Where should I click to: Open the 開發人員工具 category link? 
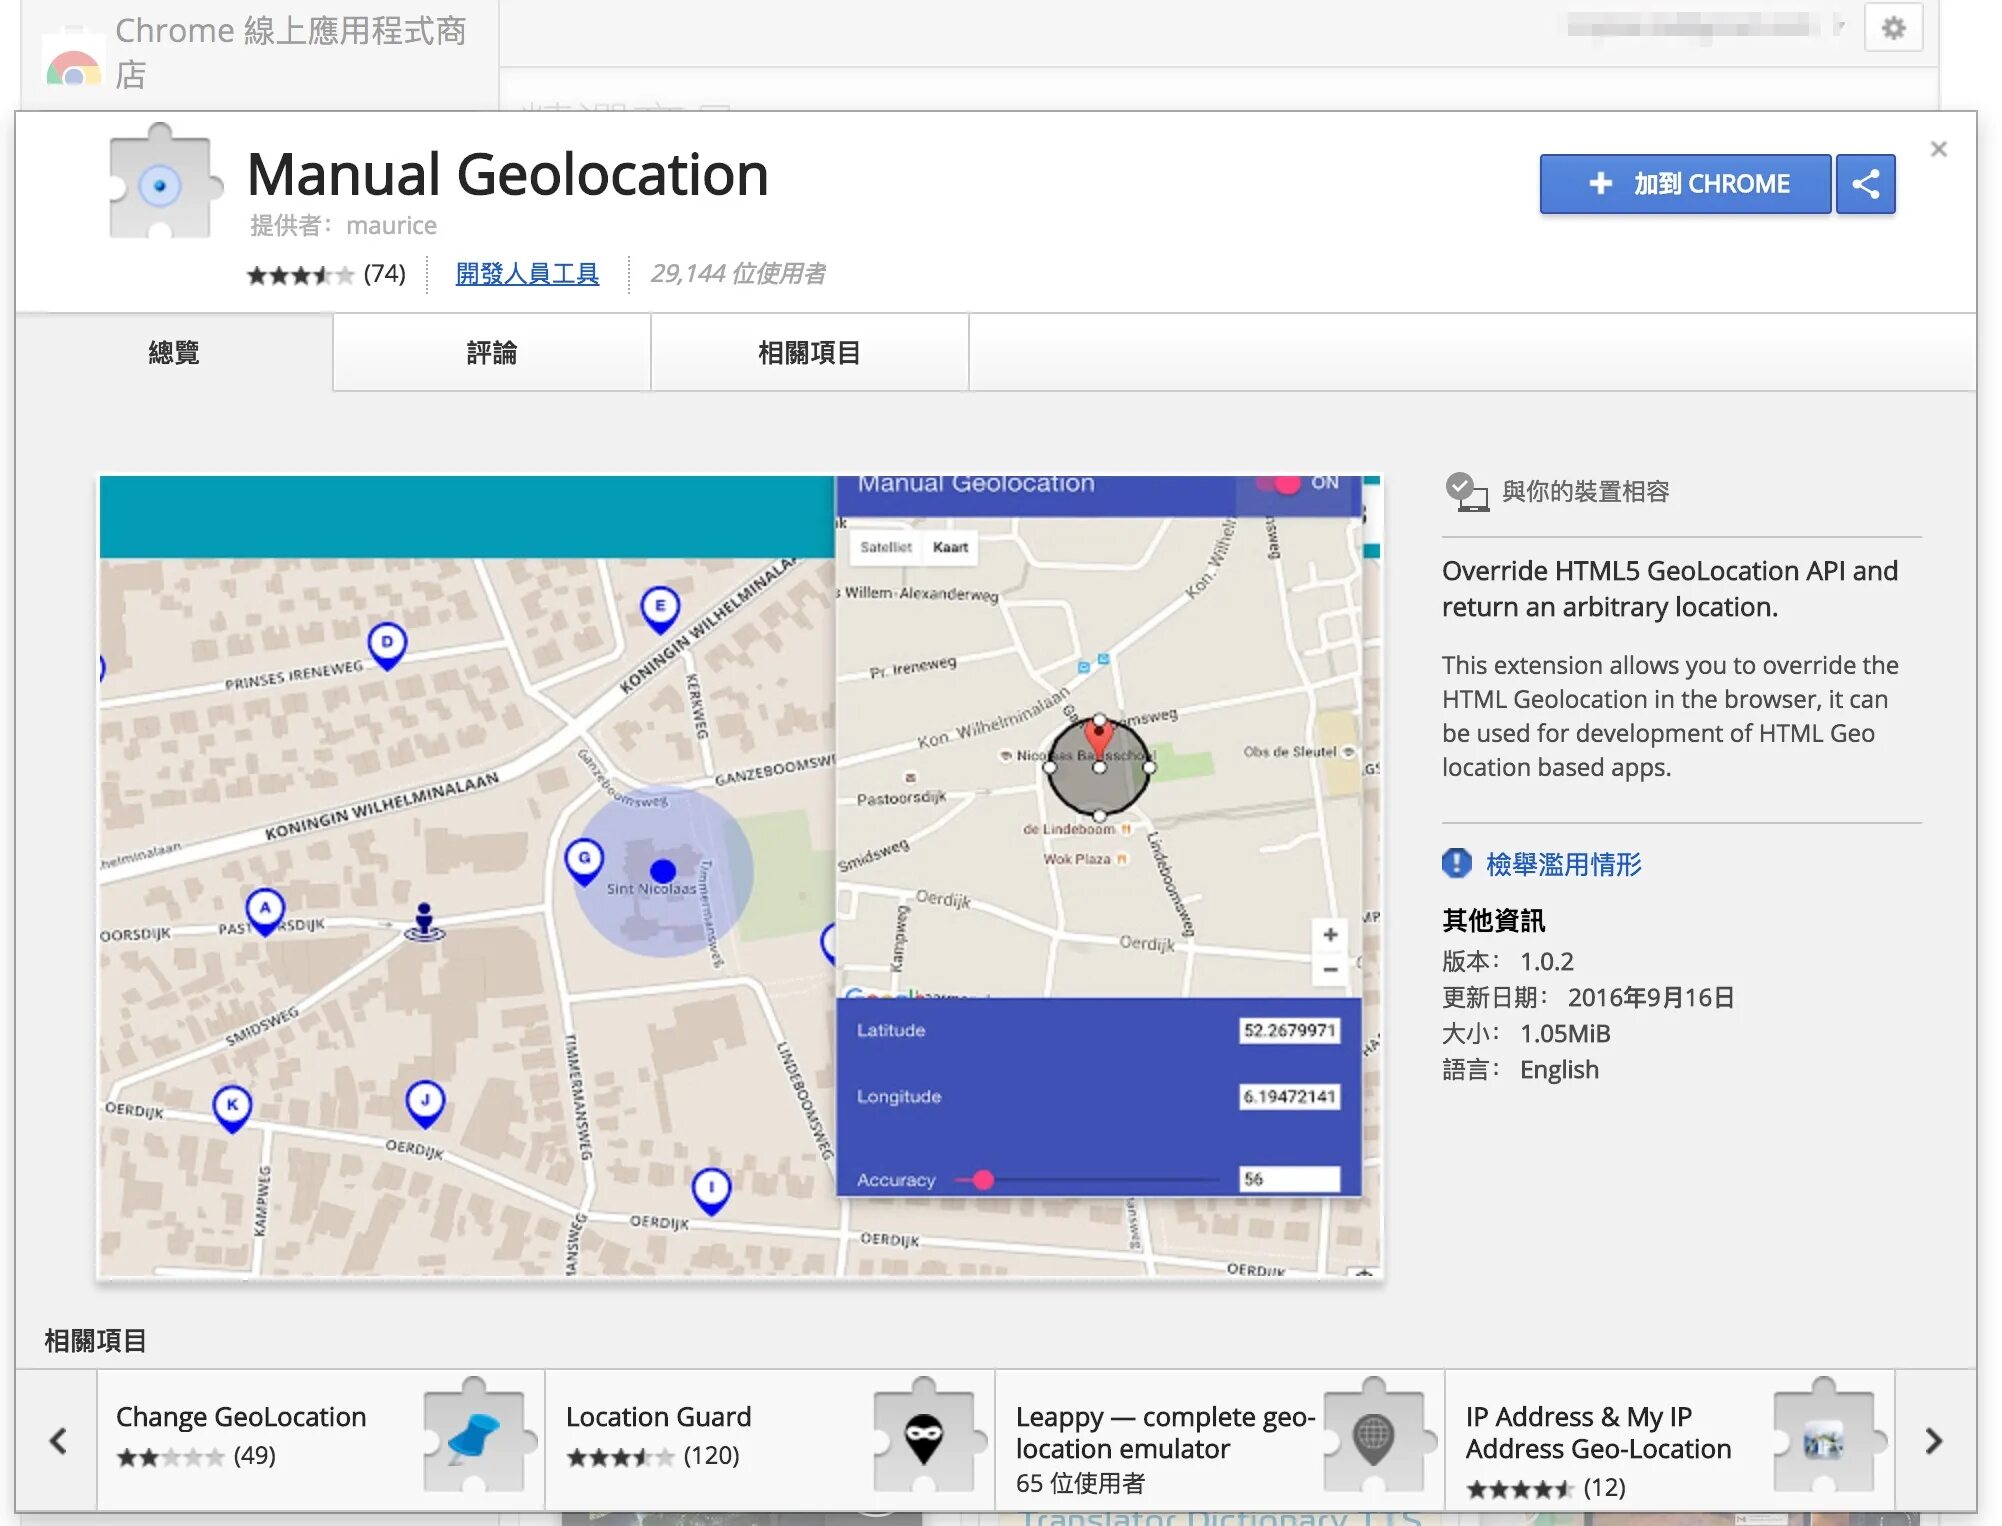pos(527,273)
